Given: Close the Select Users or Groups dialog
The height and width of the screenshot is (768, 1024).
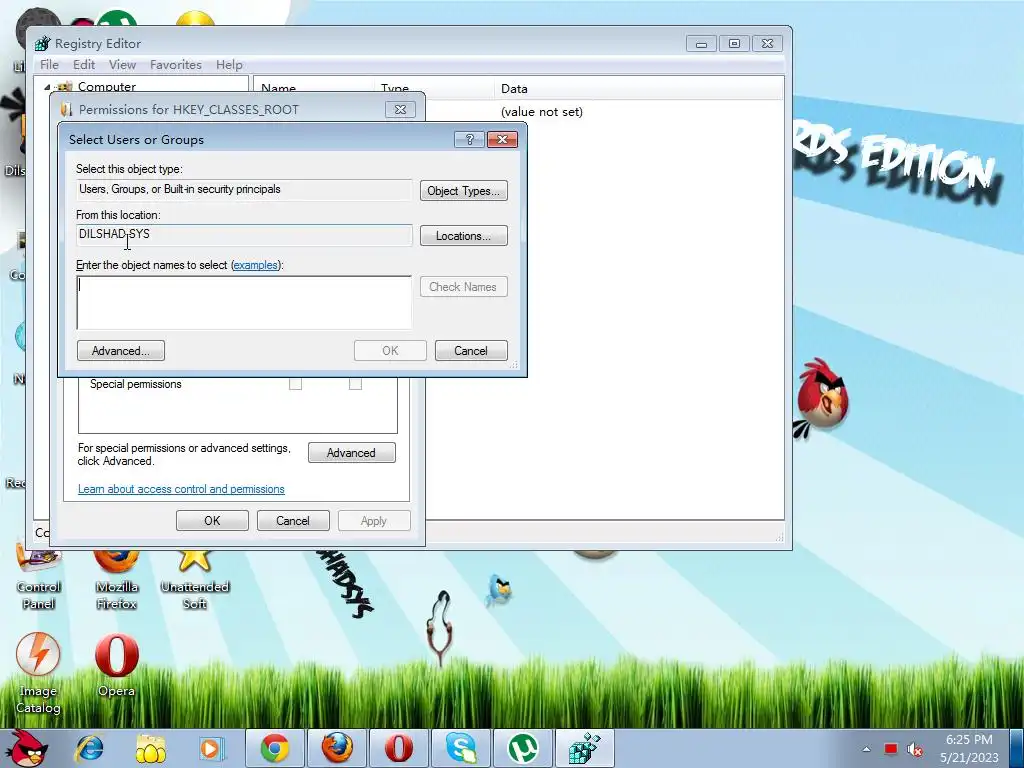Looking at the screenshot, I should pyautogui.click(x=502, y=139).
